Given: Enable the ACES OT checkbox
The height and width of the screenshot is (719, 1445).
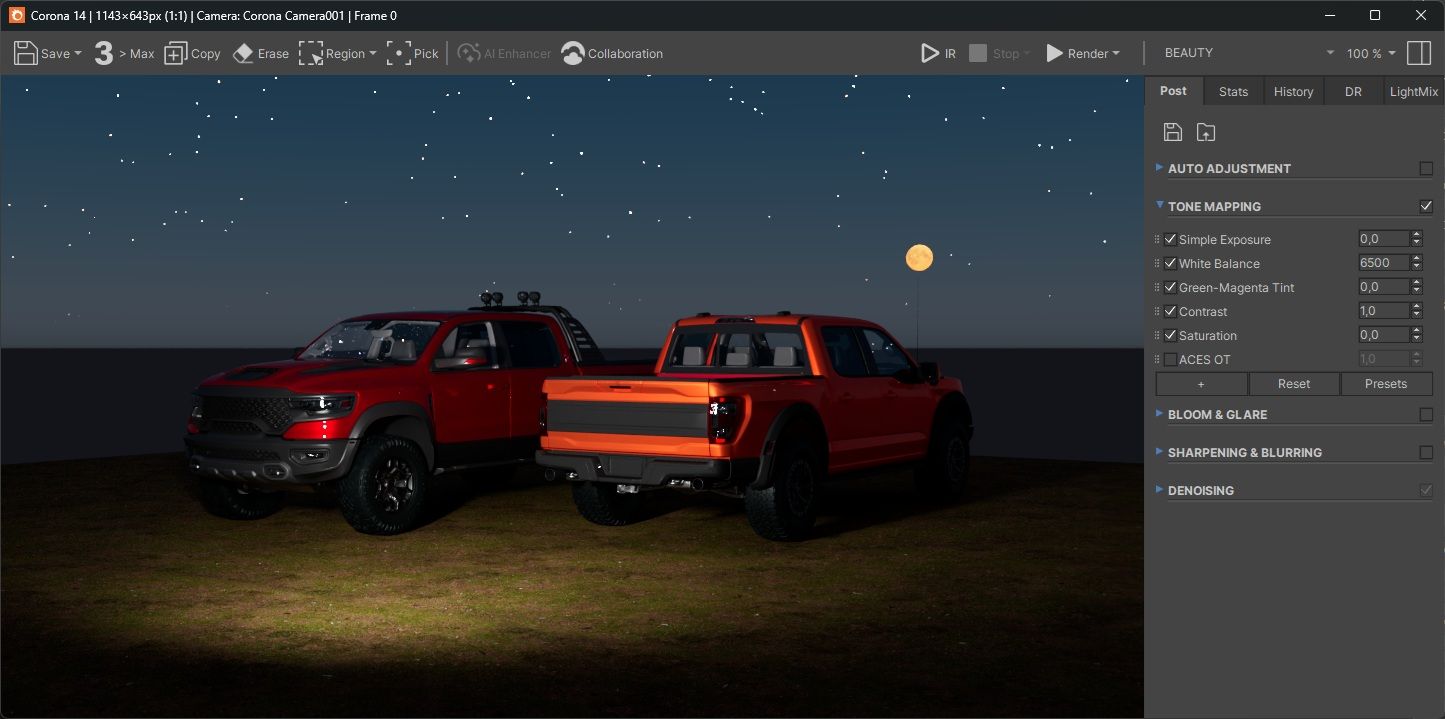Looking at the screenshot, I should click(x=1170, y=360).
